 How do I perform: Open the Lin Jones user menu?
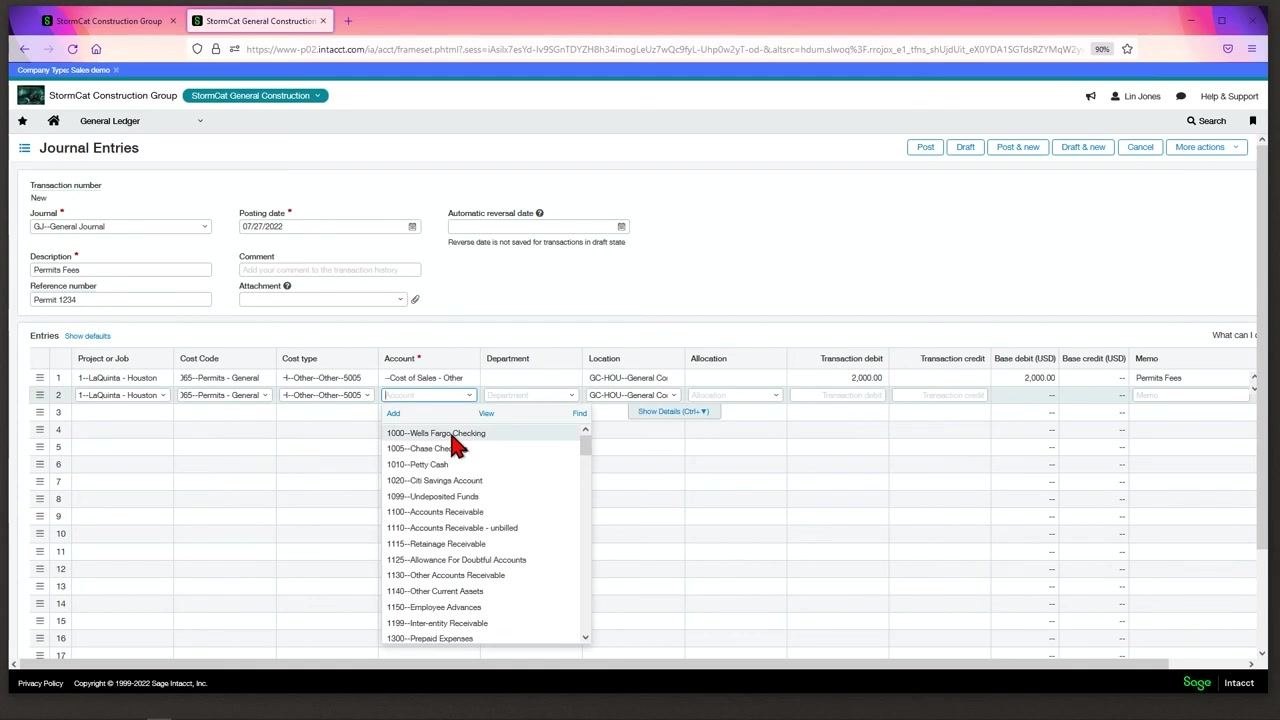click(1136, 96)
